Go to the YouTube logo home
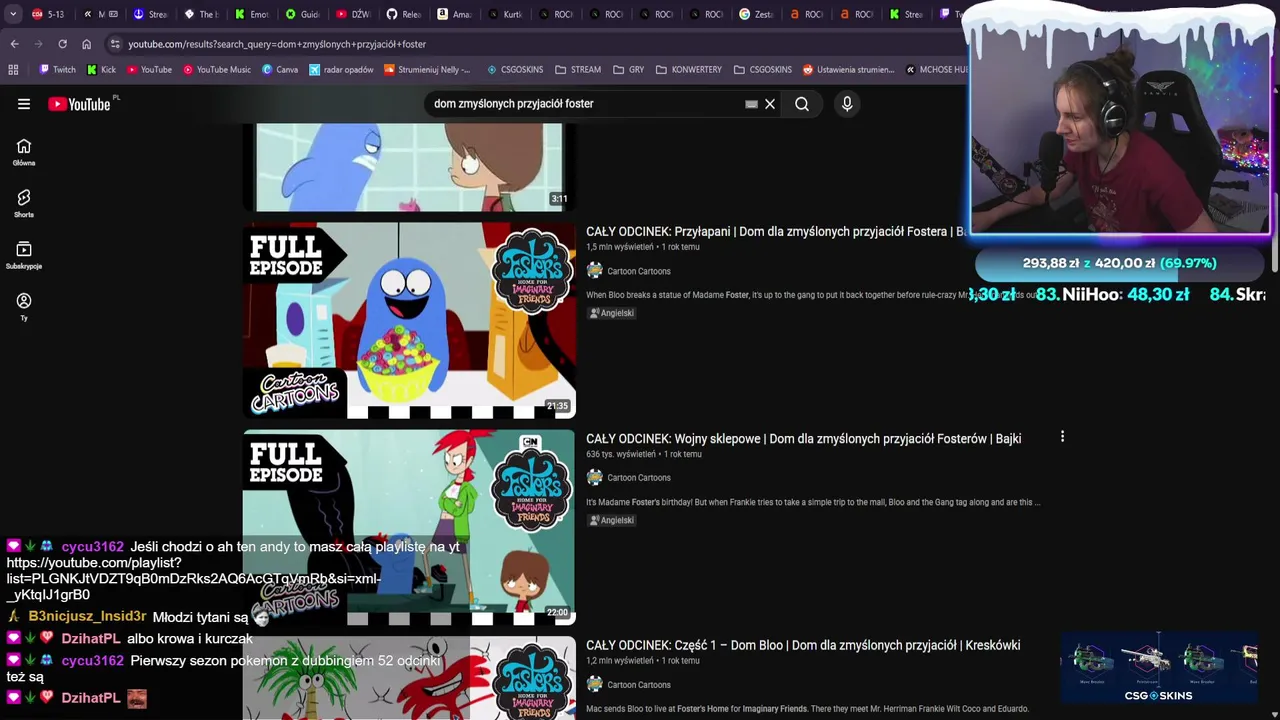This screenshot has width=1280, height=720. (x=79, y=104)
